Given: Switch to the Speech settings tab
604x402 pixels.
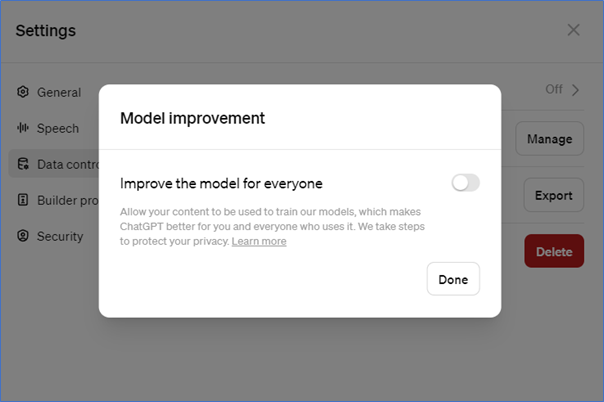Looking at the screenshot, I should 58,128.
